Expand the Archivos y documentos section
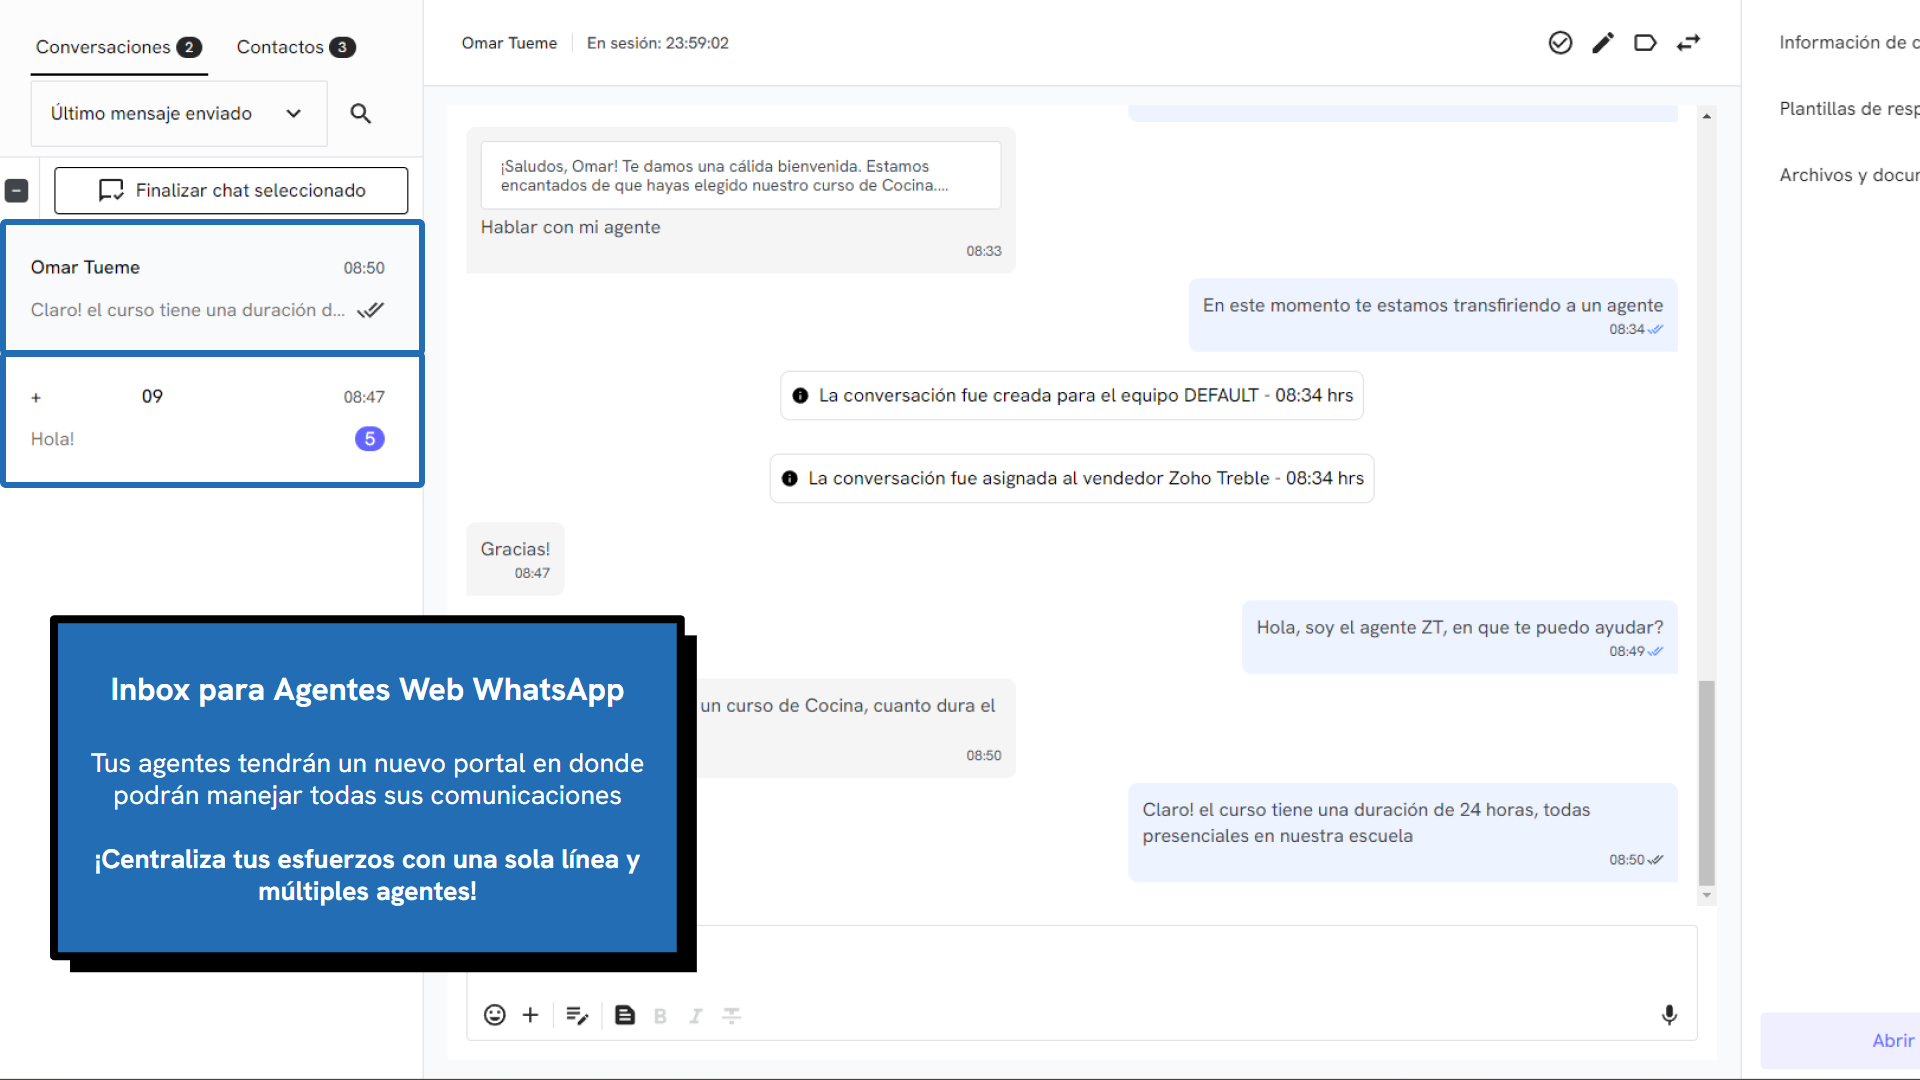Image resolution: width=1920 pixels, height=1080 pixels. 1848,175
